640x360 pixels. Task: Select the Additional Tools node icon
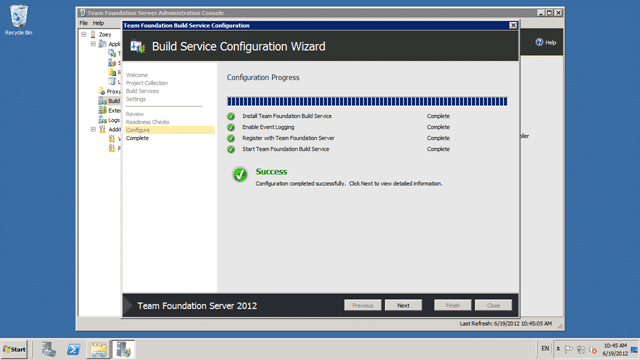(x=102, y=129)
